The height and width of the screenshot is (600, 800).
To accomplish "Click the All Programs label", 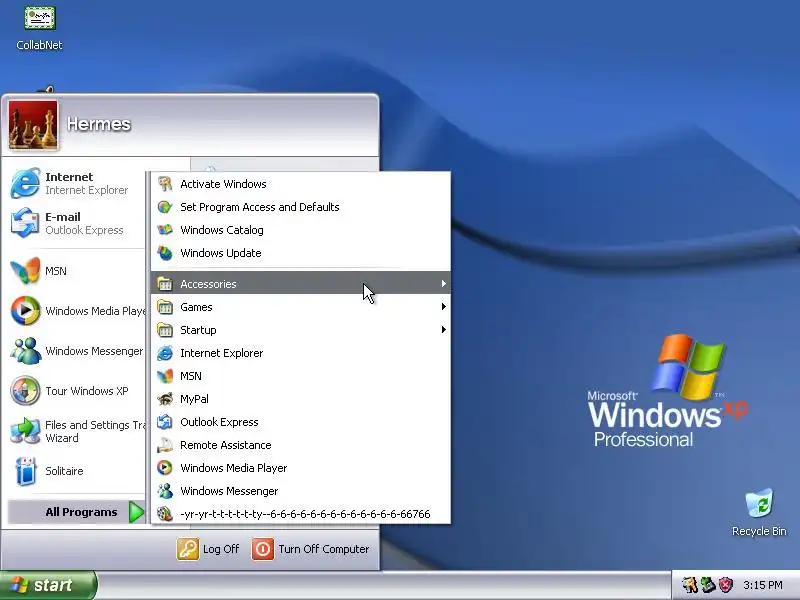I will [x=81, y=512].
